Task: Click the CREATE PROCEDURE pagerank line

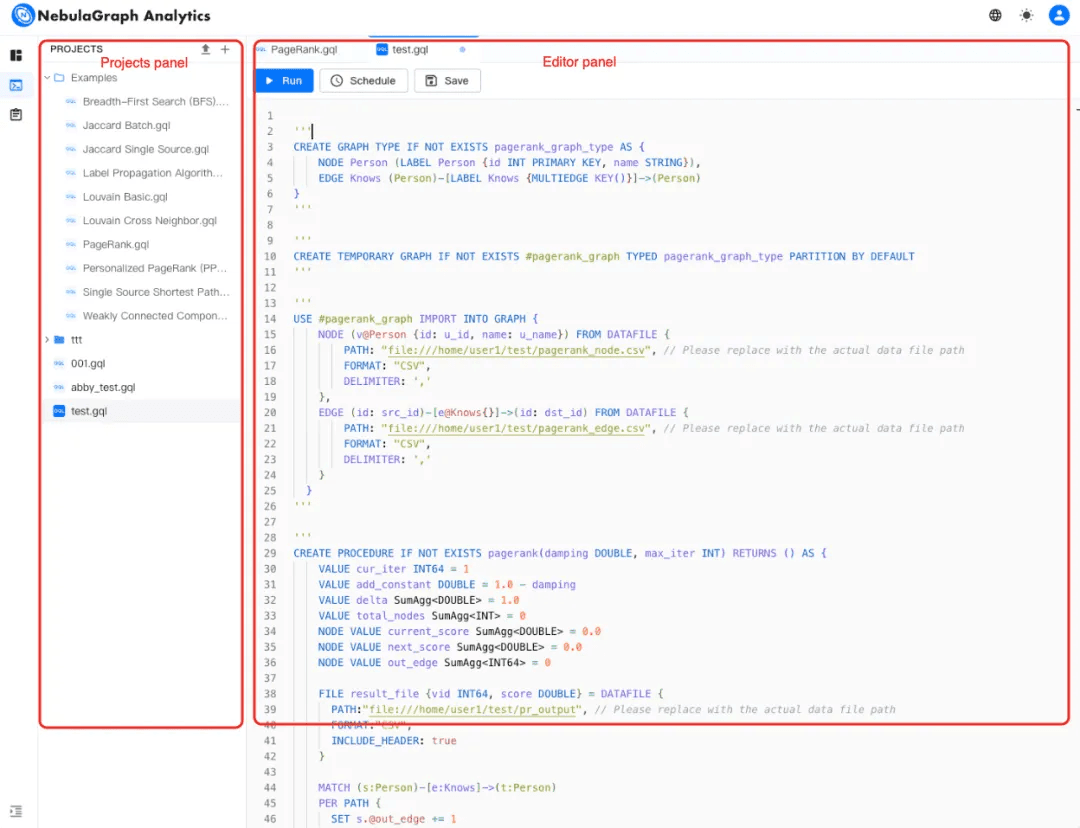Action: (560, 553)
